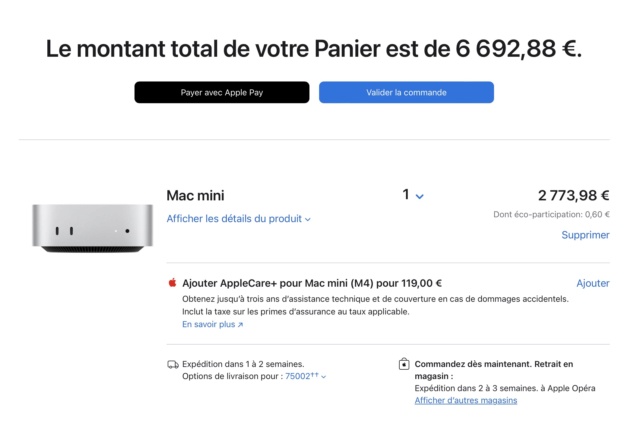Viewport: 640px width, 440px height.
Task: Click Afficher d'autres magasins link
Action: pos(466,400)
